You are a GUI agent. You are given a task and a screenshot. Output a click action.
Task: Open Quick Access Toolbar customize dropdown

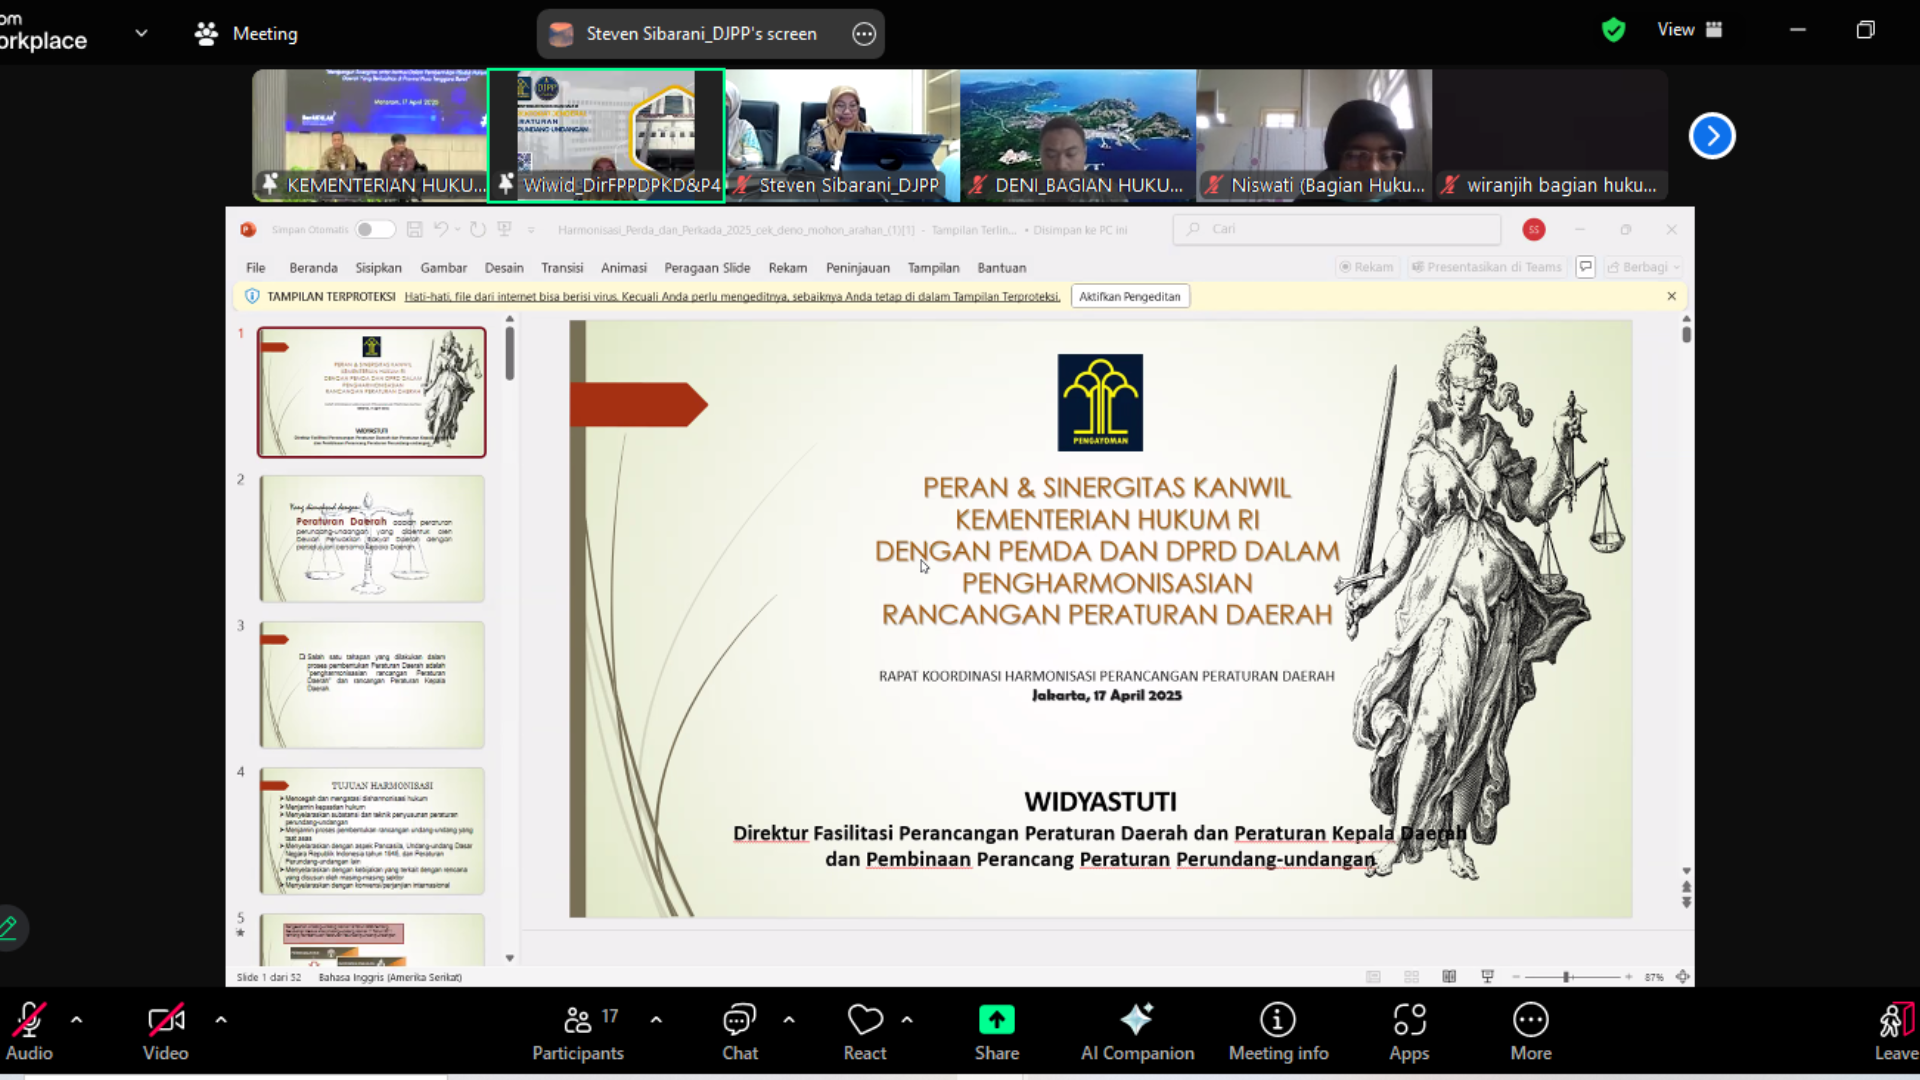point(531,230)
